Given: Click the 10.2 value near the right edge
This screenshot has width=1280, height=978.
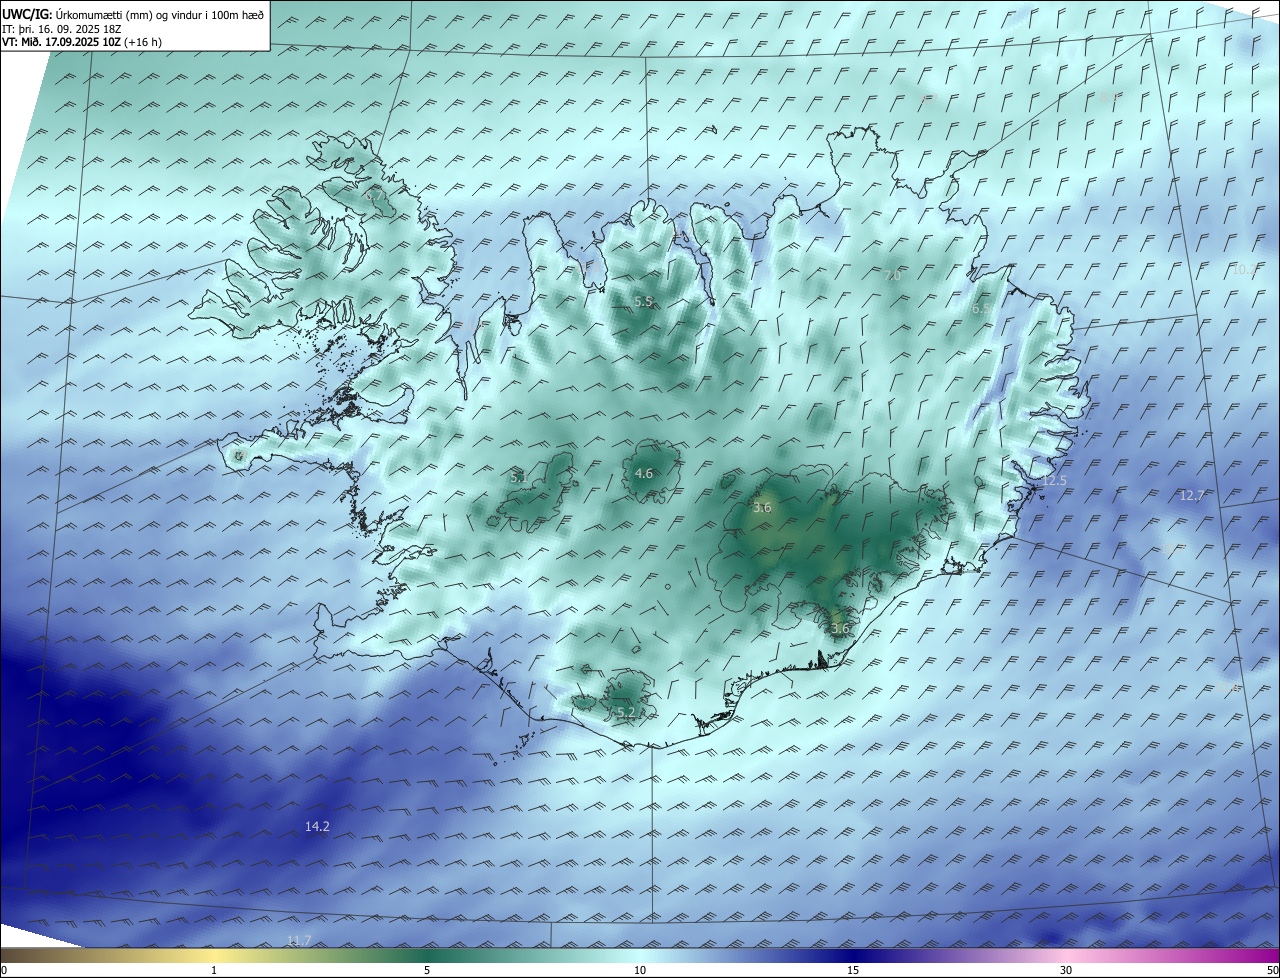Looking at the screenshot, I should click(x=1243, y=269).
